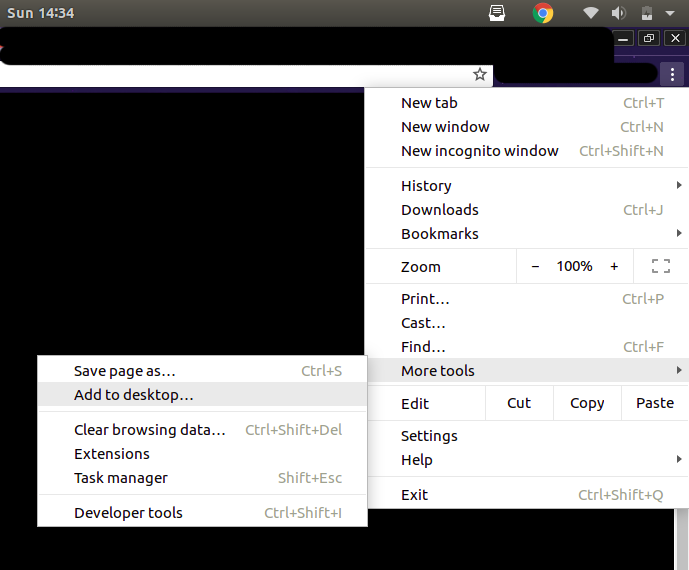Screen dimensions: 689x570
Task: Choose New tab from the menu
Action: pos(528,103)
